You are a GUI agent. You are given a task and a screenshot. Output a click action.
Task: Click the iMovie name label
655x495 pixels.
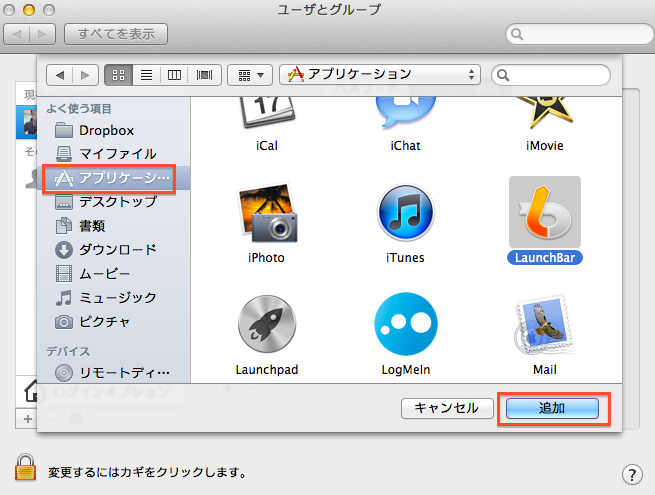(x=545, y=146)
